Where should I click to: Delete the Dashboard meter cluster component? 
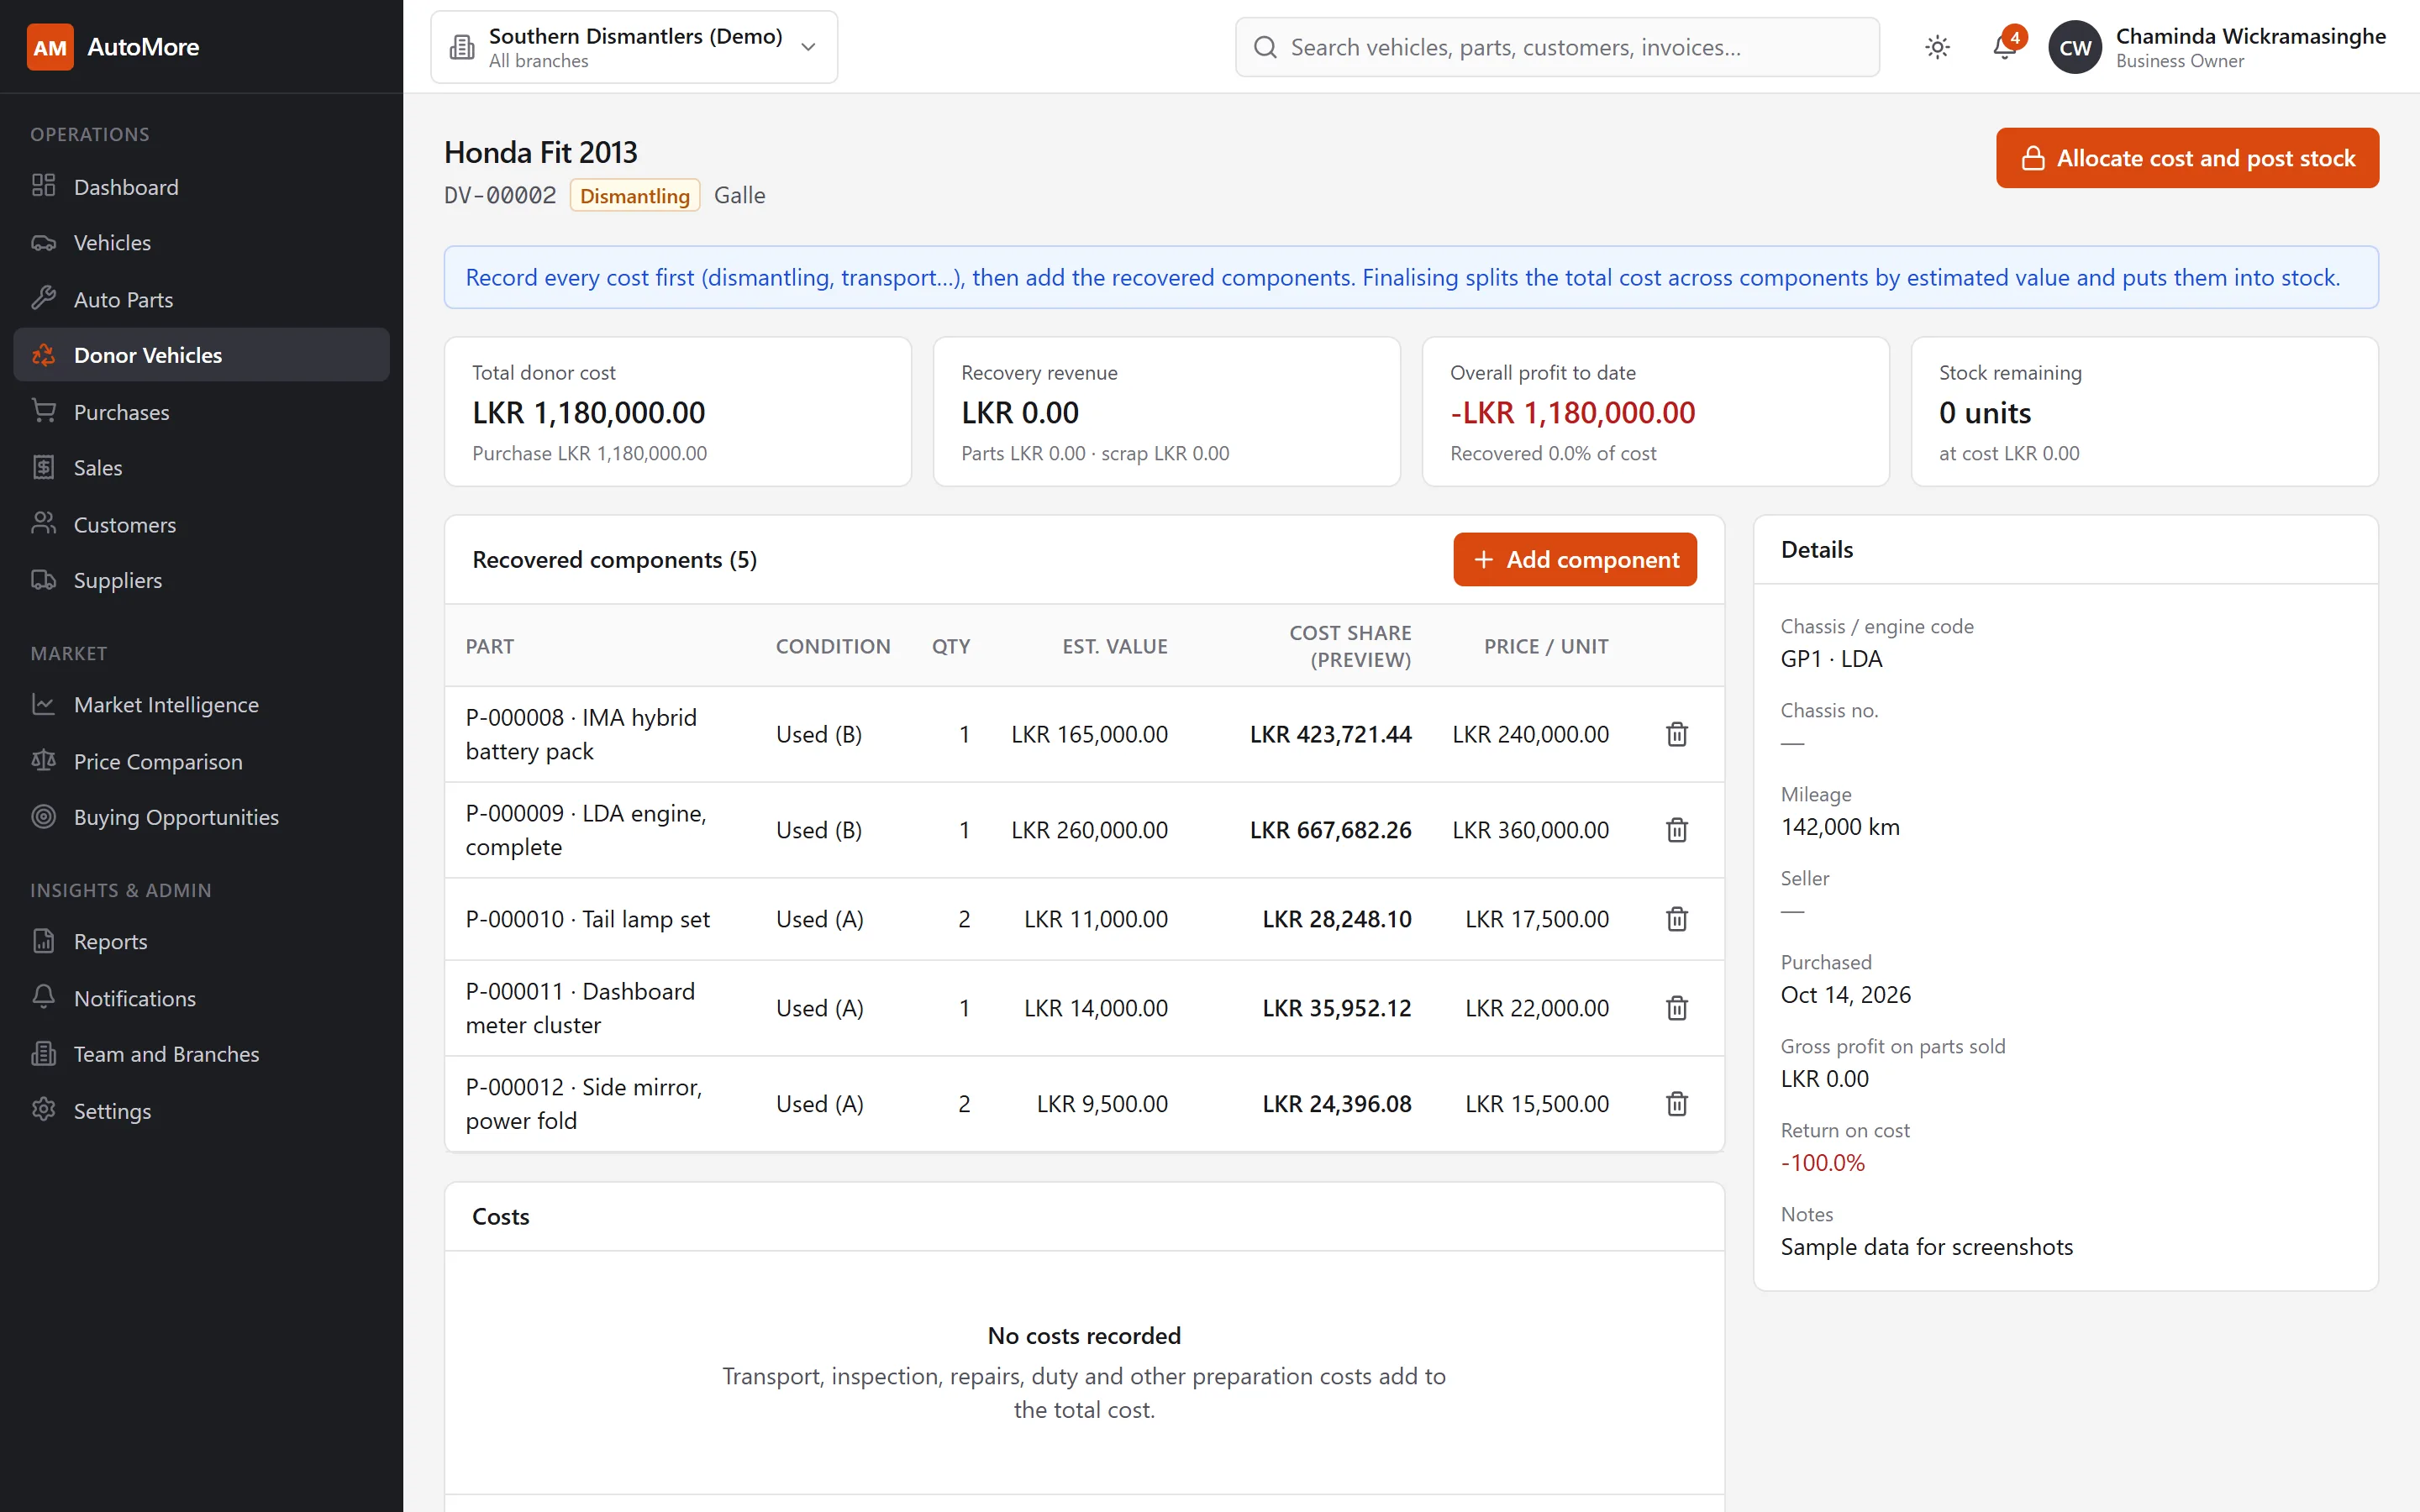point(1677,1008)
